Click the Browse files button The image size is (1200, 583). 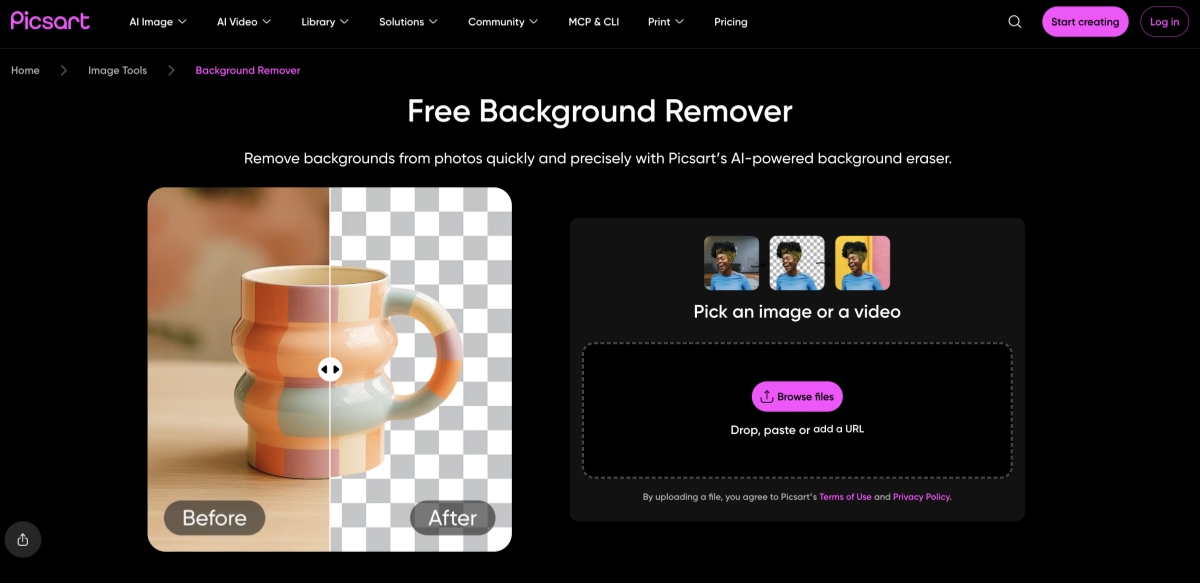tap(797, 397)
